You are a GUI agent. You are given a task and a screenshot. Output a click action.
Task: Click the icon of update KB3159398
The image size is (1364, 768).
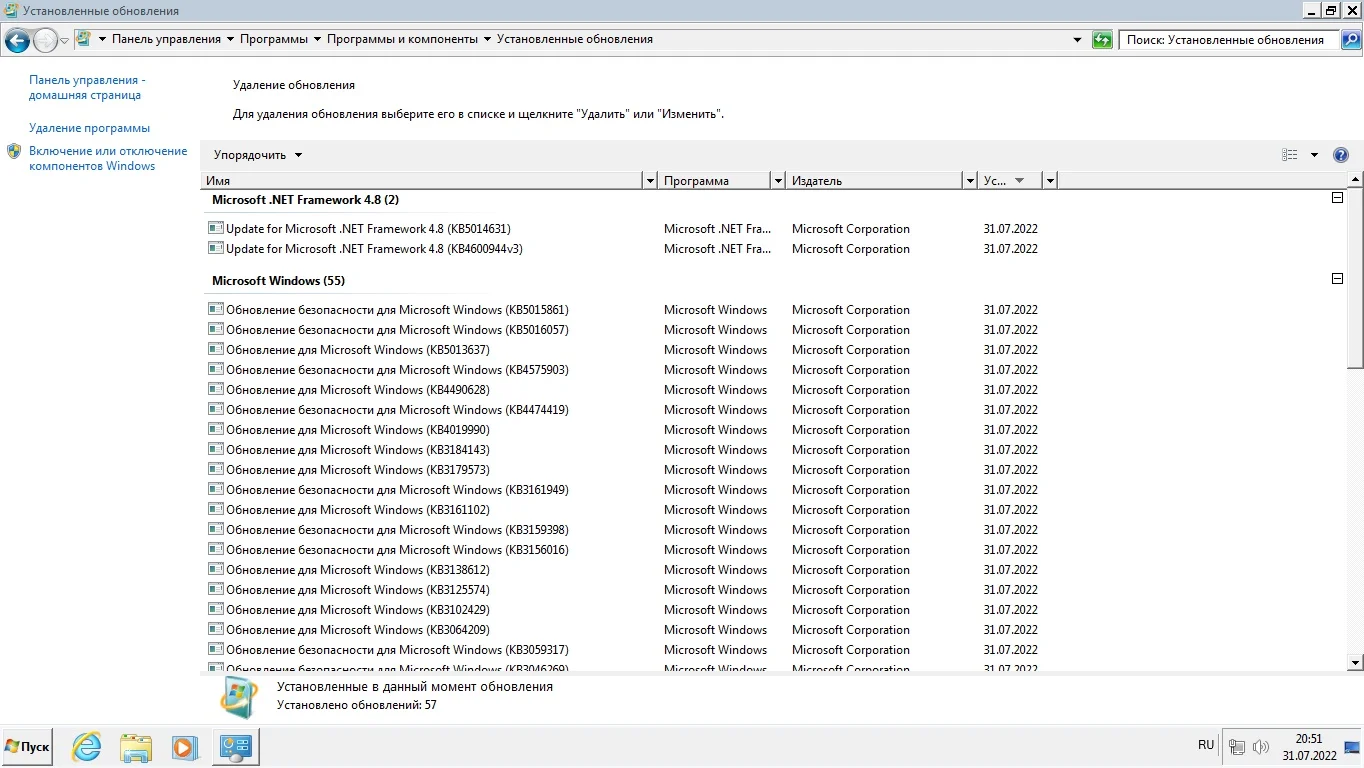coord(215,529)
